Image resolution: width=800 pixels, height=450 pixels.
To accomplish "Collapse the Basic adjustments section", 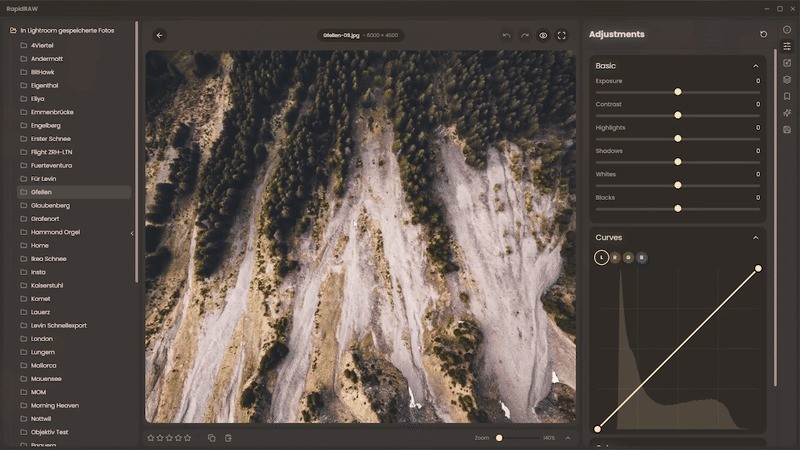I will (755, 66).
